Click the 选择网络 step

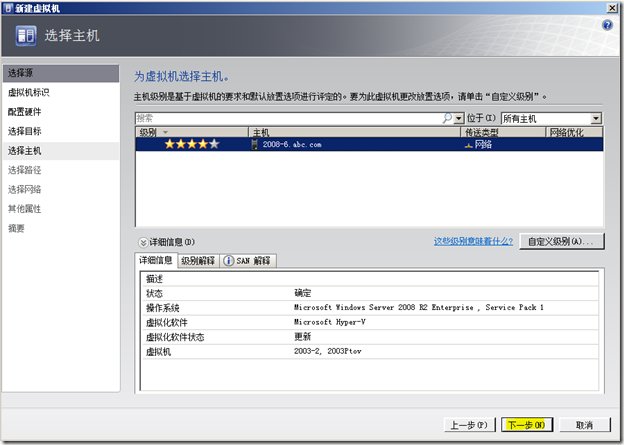click(61, 189)
